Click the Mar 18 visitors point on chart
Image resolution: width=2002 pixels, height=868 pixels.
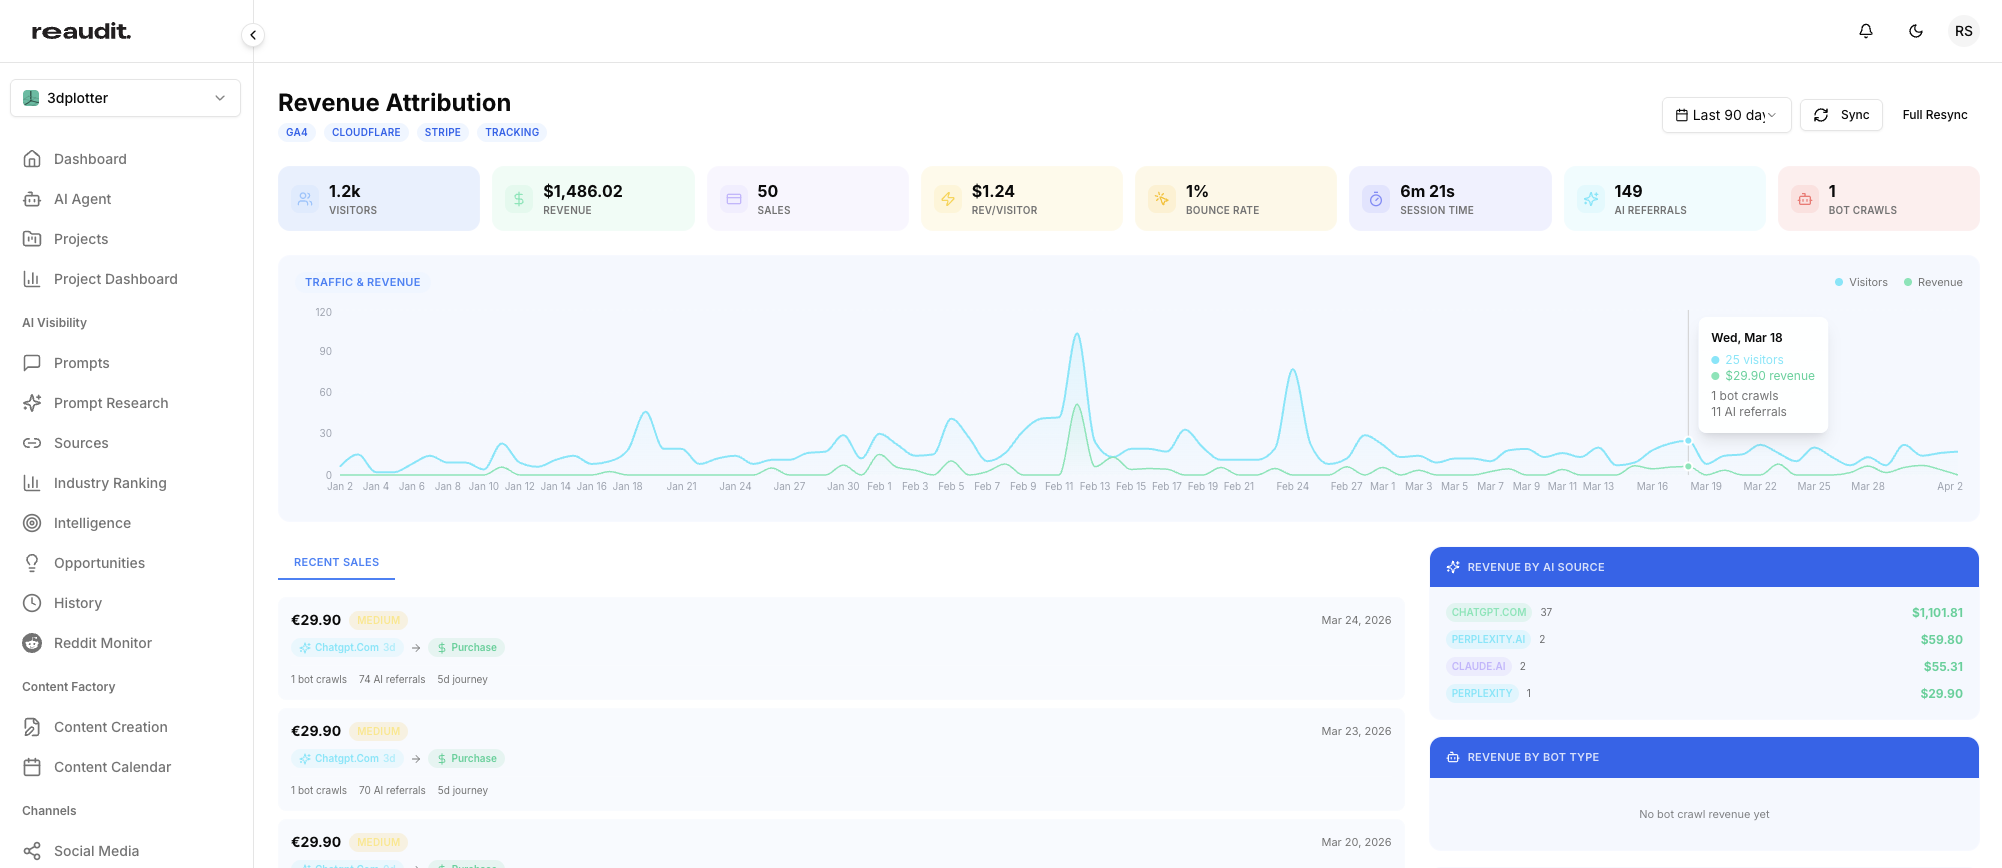point(1688,440)
